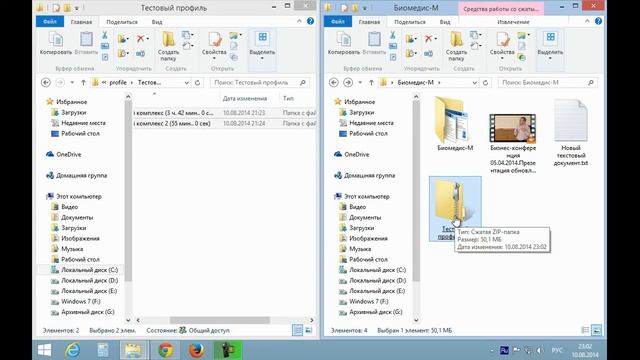
Task: Click in the Поиск: Тестовый профиль search field
Action: coord(260,82)
